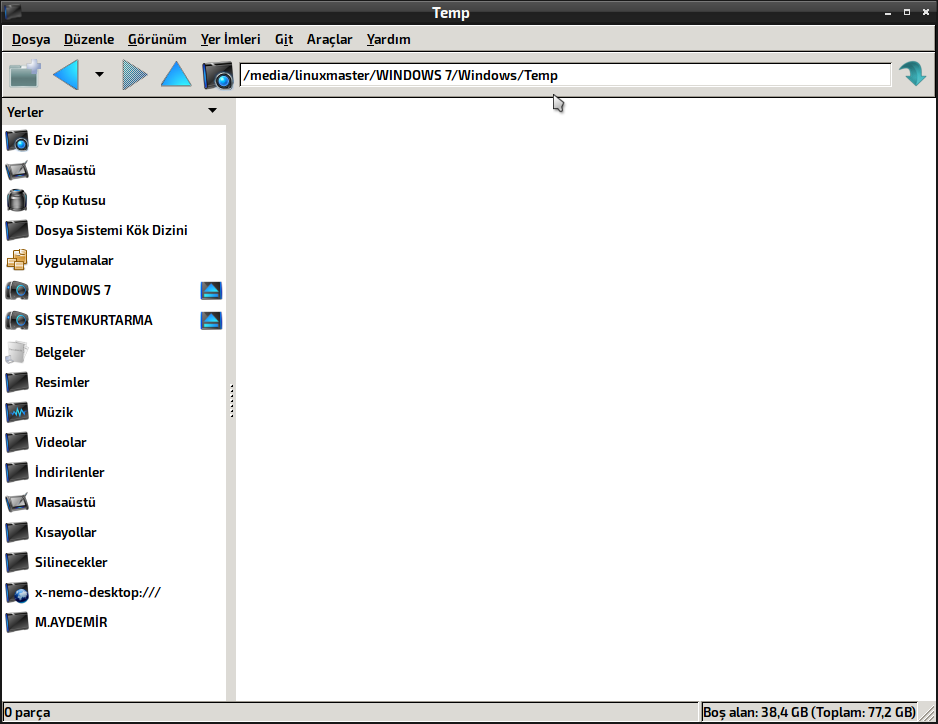Close the Temp window
Screen dimensions: 938x724
[925, 12]
